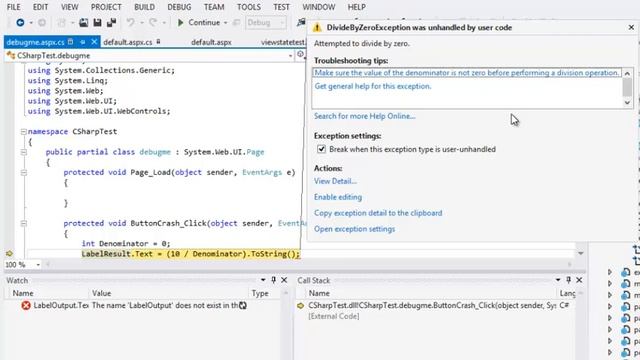Toggle auto-hide pin on Watch panel

tap(273, 280)
